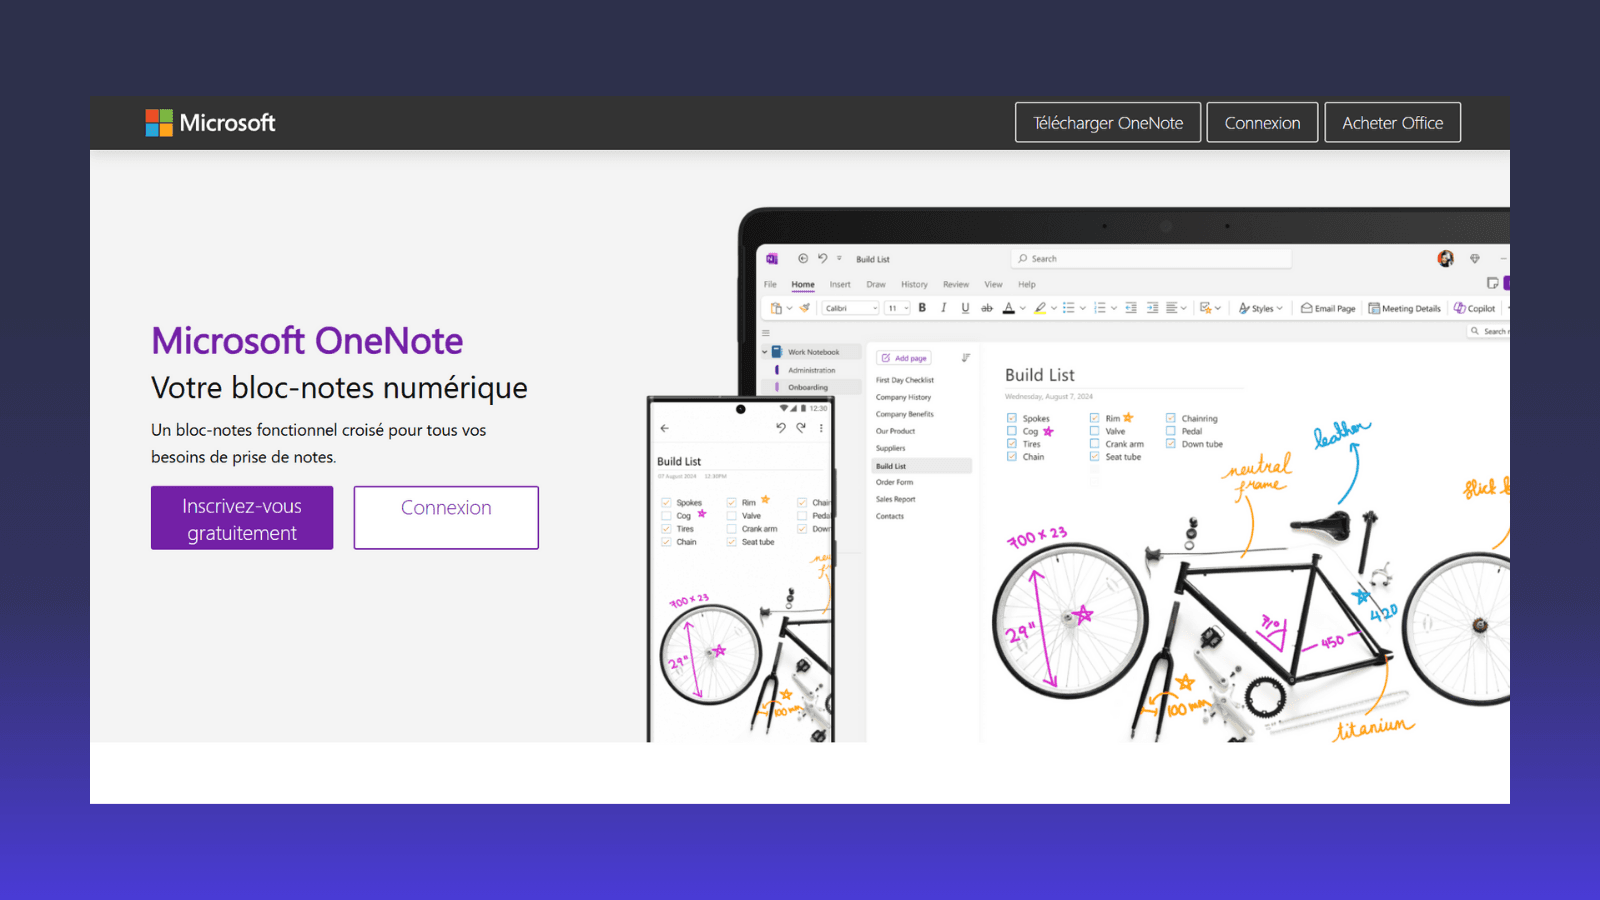Toggle Bold formatting in the OneNote ribbon
The image size is (1600, 900).
point(922,308)
